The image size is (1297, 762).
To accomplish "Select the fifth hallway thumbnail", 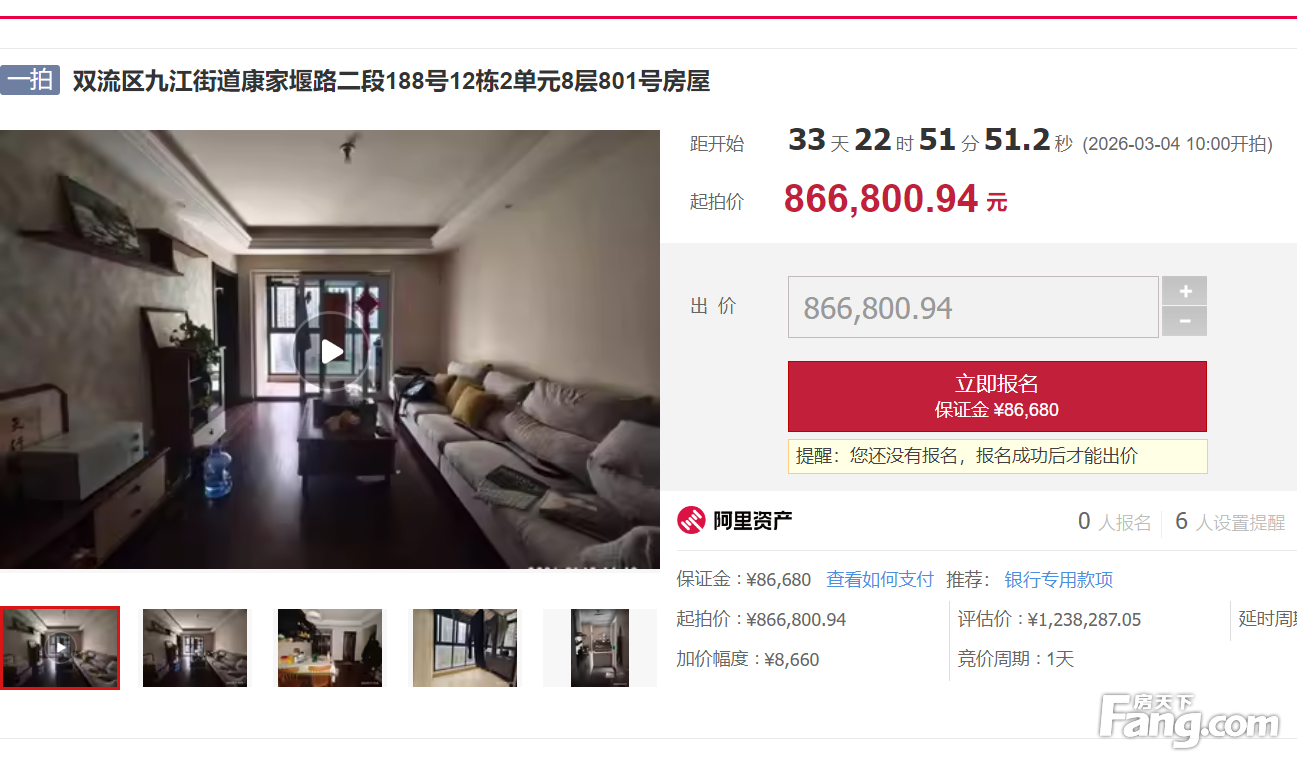I will [x=600, y=648].
